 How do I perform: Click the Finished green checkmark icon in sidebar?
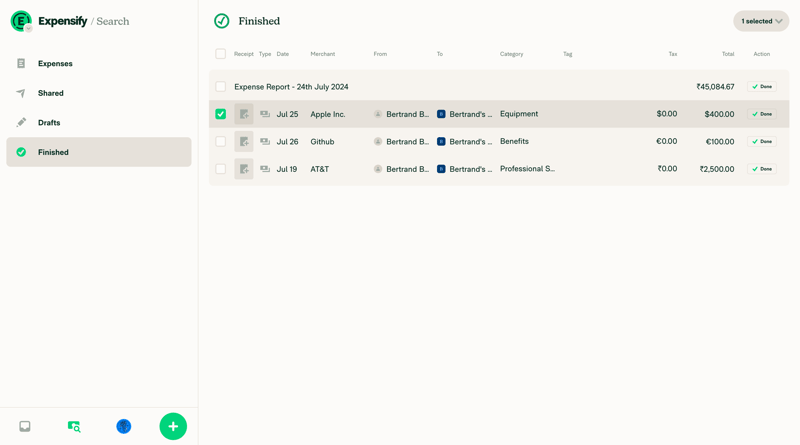[21, 152]
